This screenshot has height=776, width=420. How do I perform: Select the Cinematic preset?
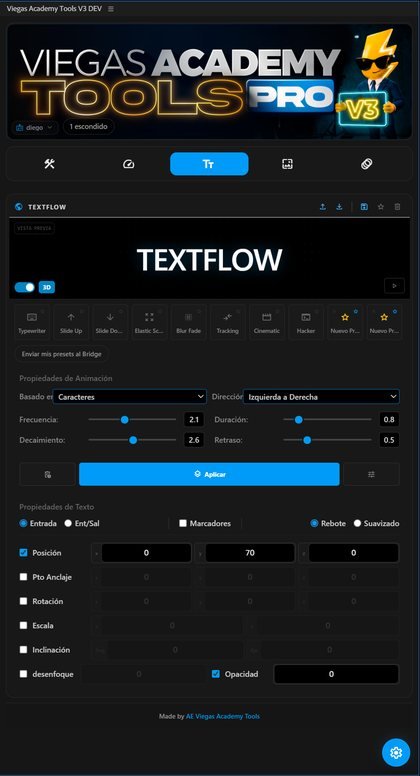coord(267,322)
